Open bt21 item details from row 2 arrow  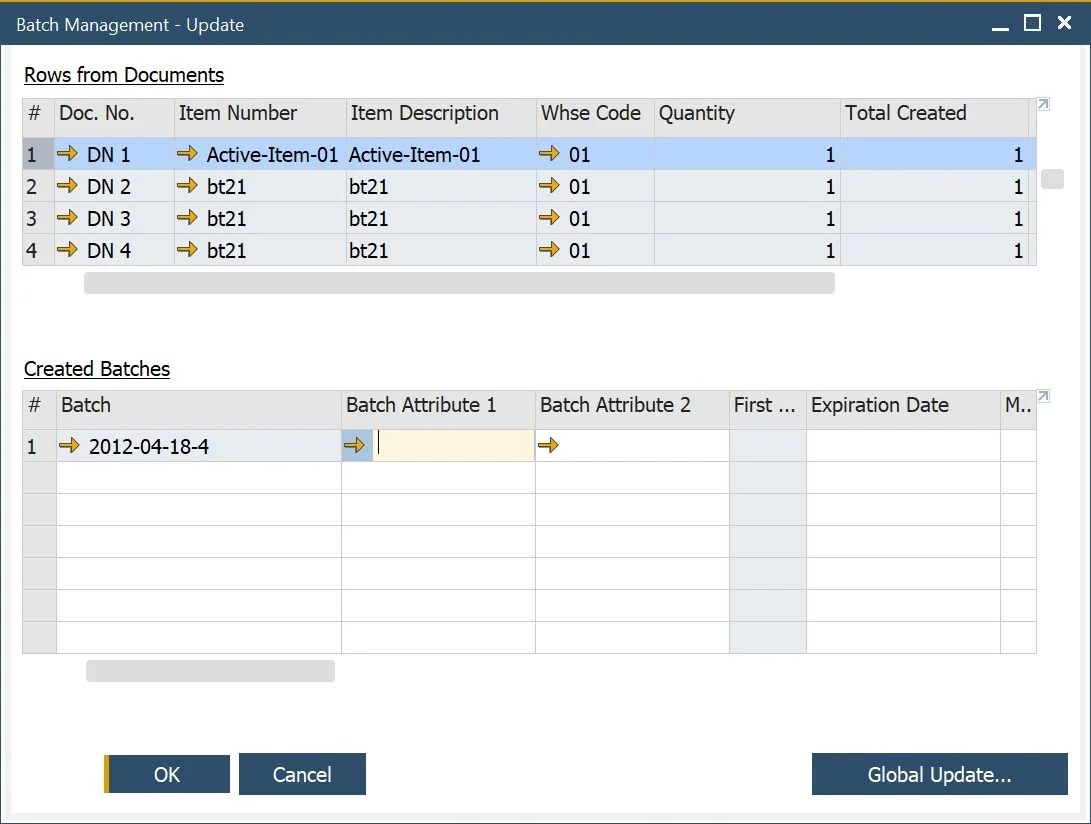(x=187, y=186)
